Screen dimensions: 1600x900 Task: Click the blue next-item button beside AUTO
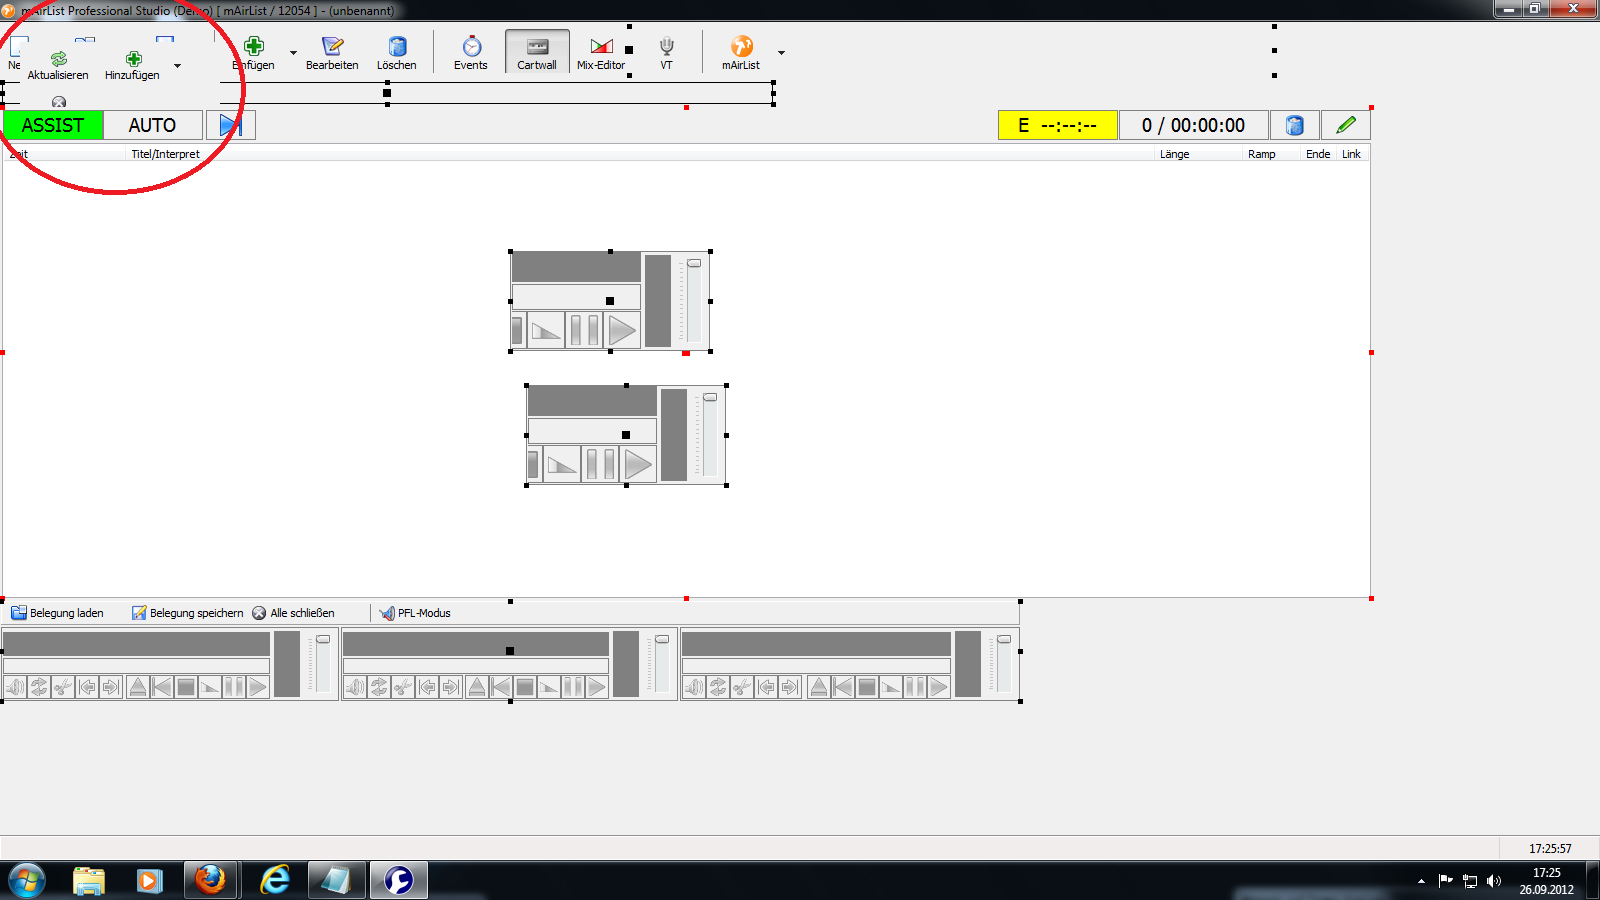pyautogui.click(x=231, y=125)
